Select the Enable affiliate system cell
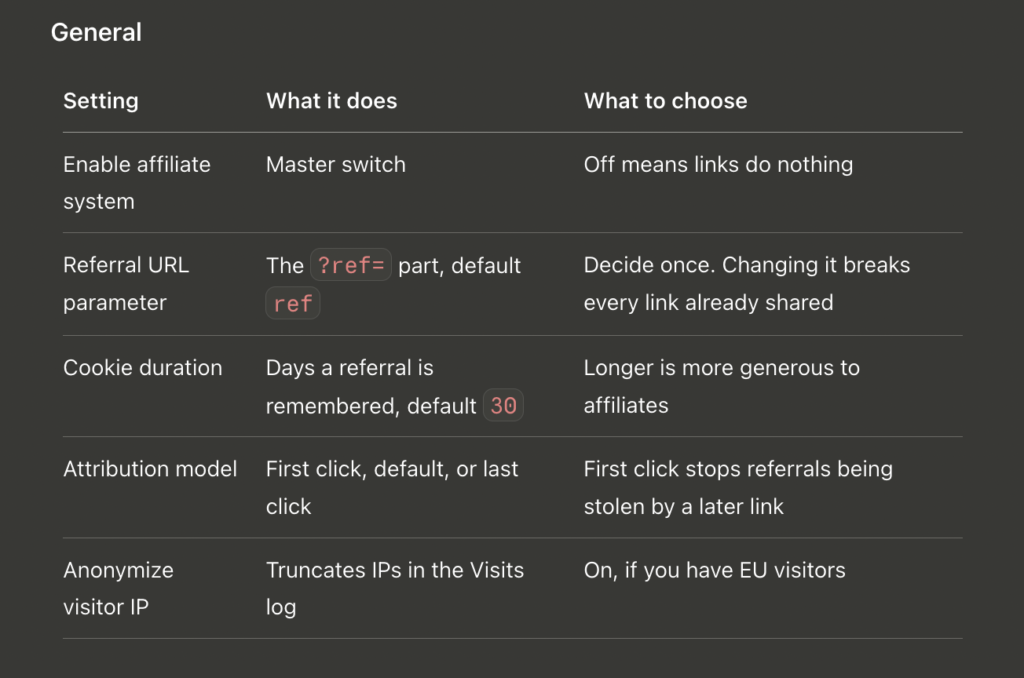This screenshot has height=678, width=1024. pos(137,183)
